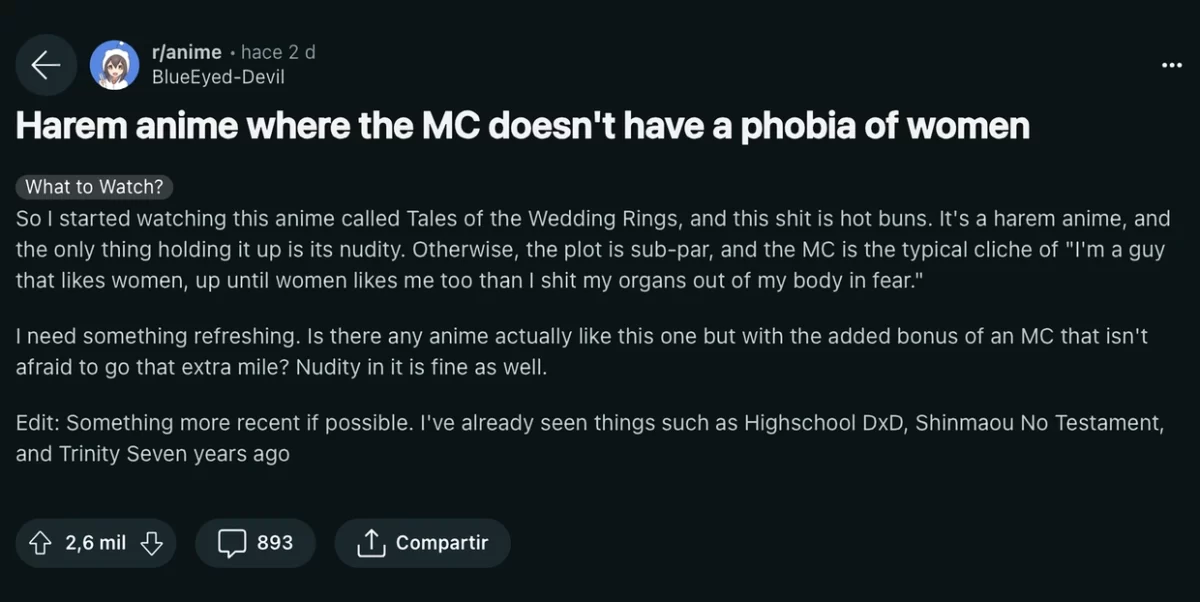The width and height of the screenshot is (1200, 602).
Task: Click the post title about harem anime
Action: point(522,127)
